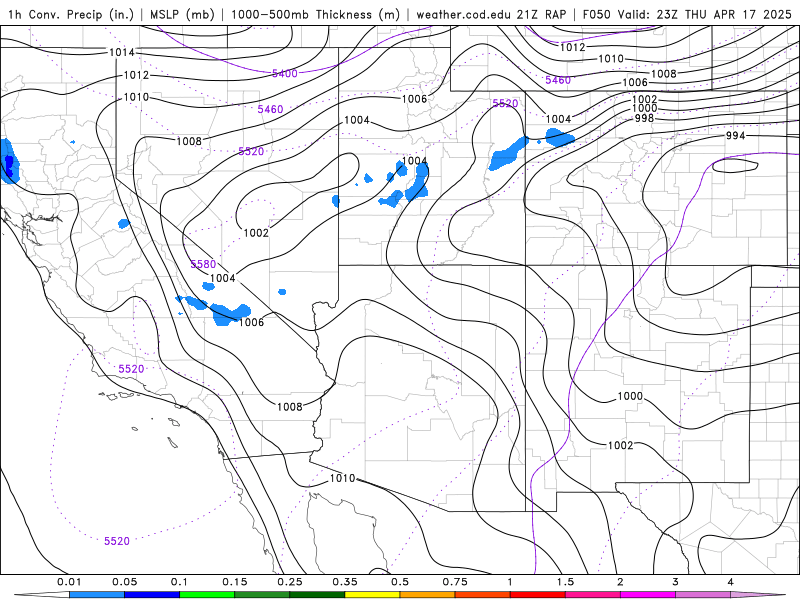Image resolution: width=800 pixels, height=600 pixels.
Task: Click the "0.01" legend value
Action: point(69,582)
